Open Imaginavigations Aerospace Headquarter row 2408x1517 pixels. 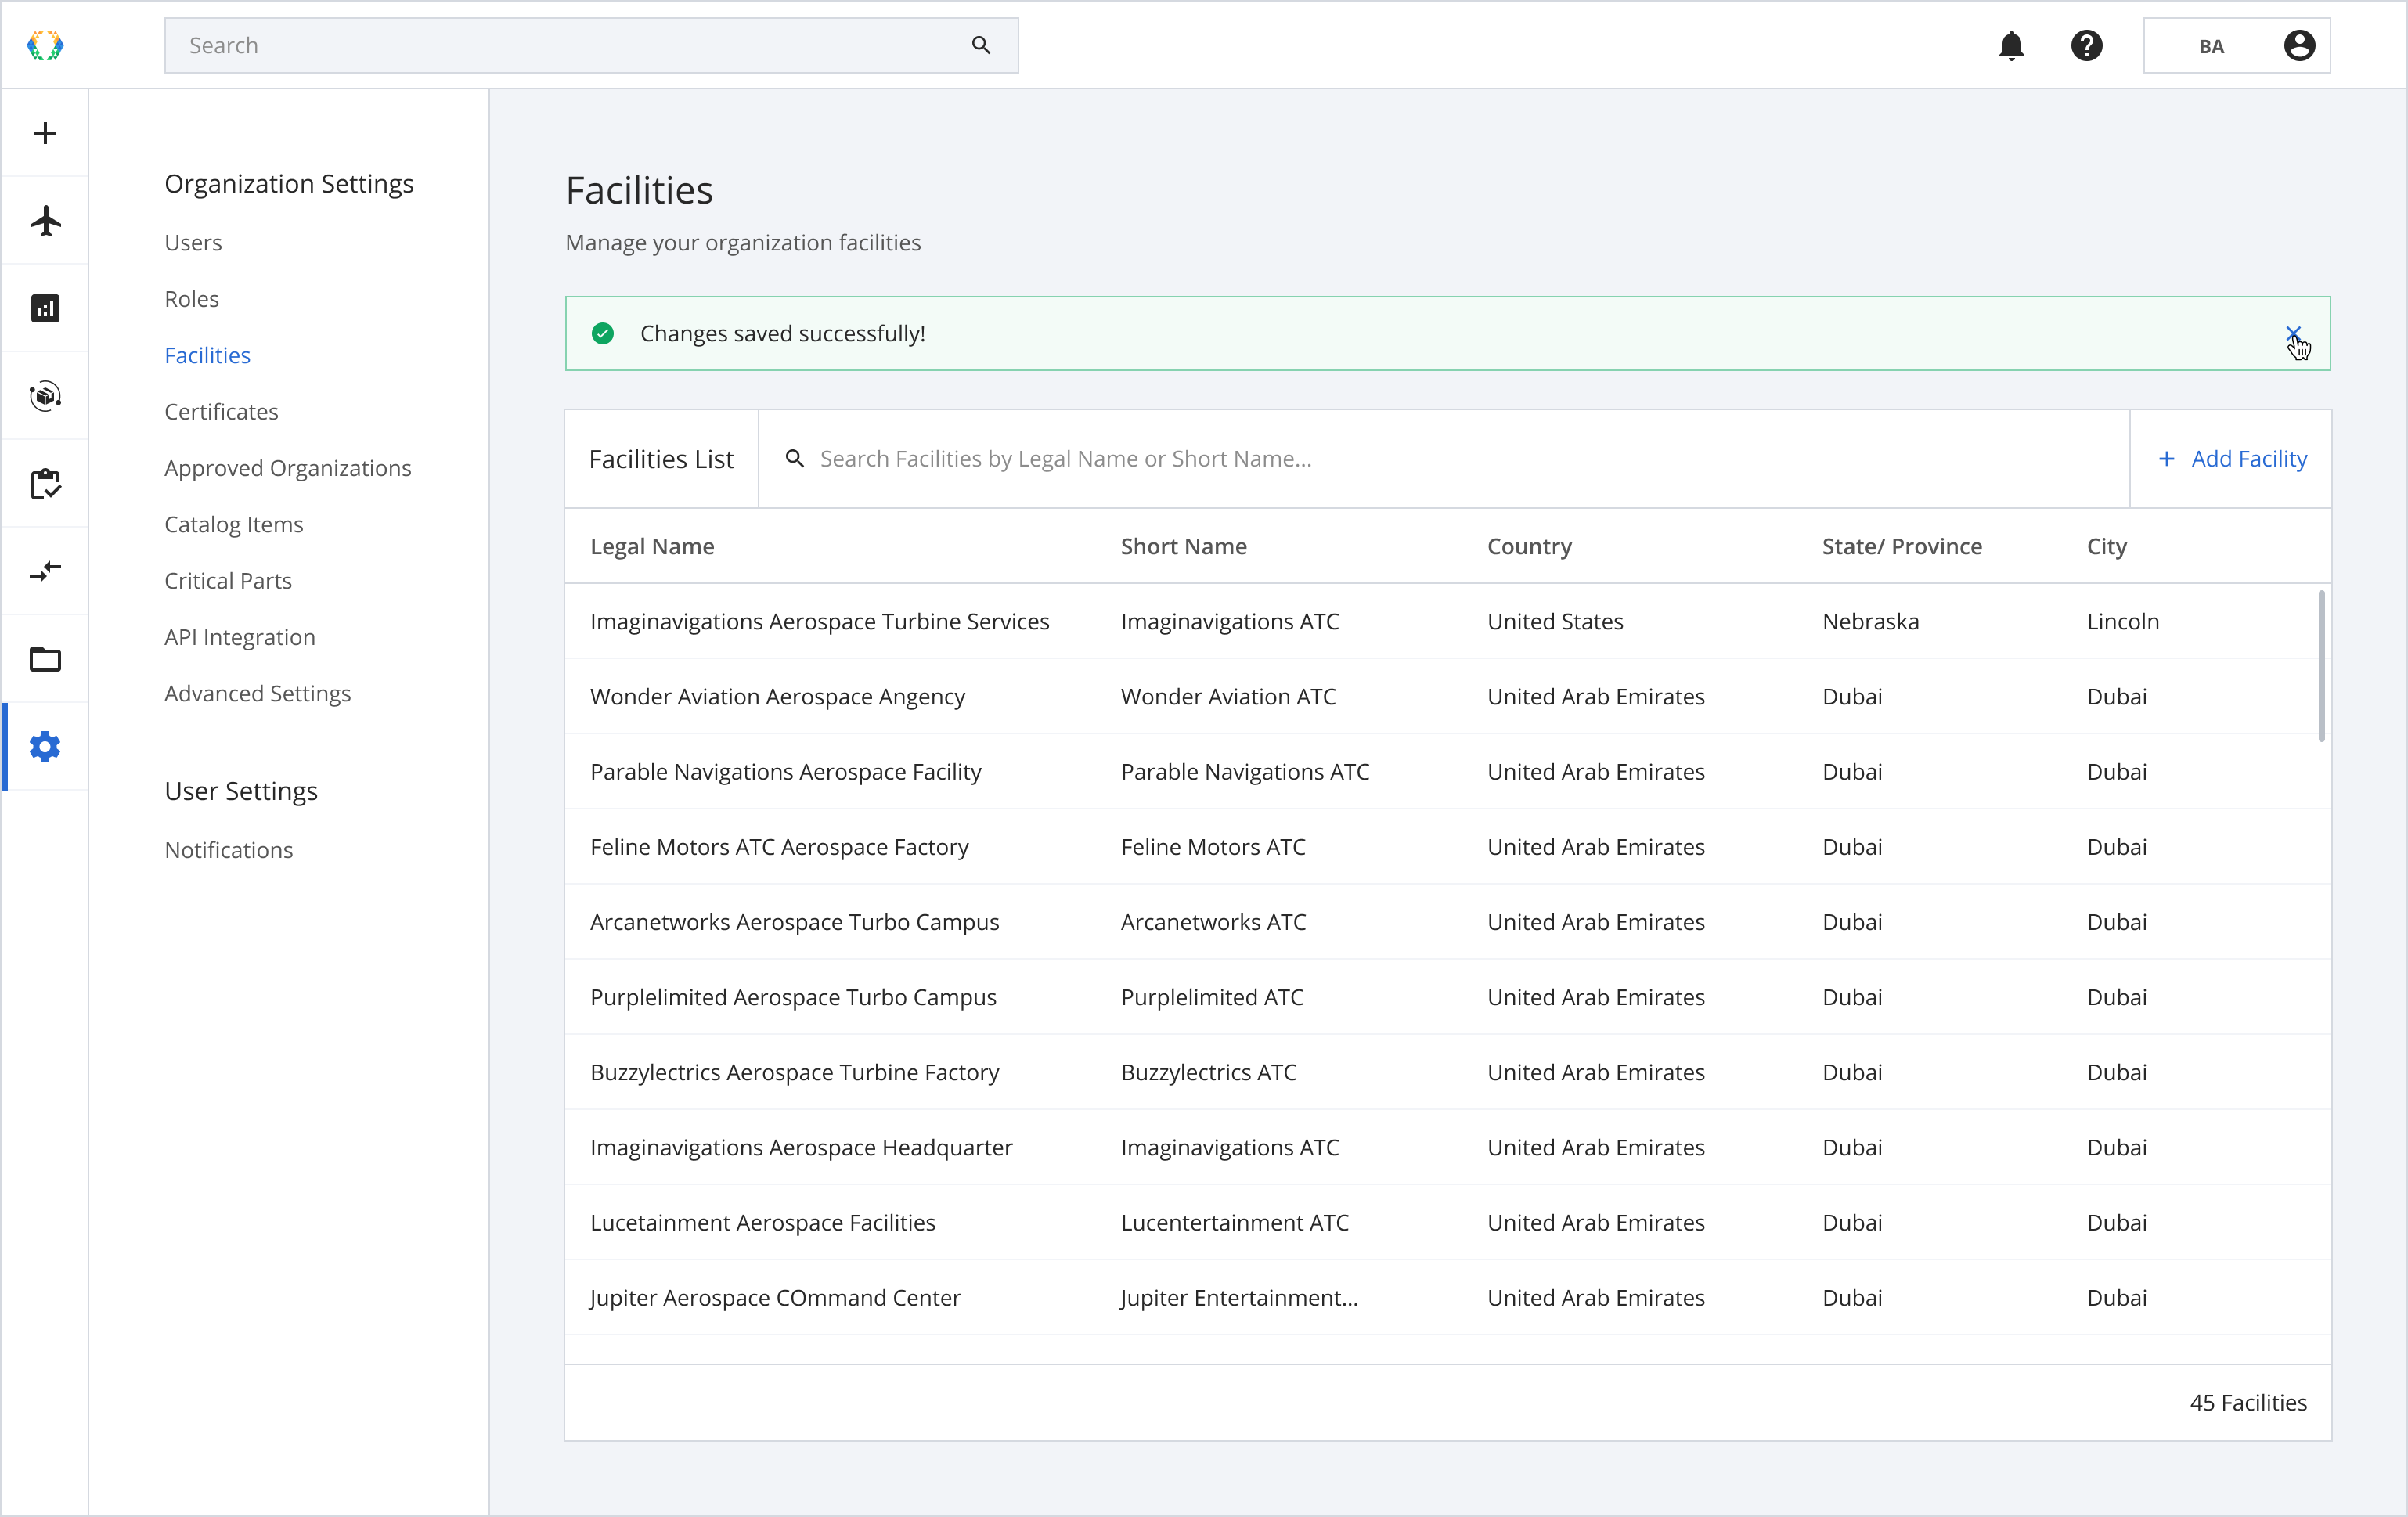point(1448,1147)
